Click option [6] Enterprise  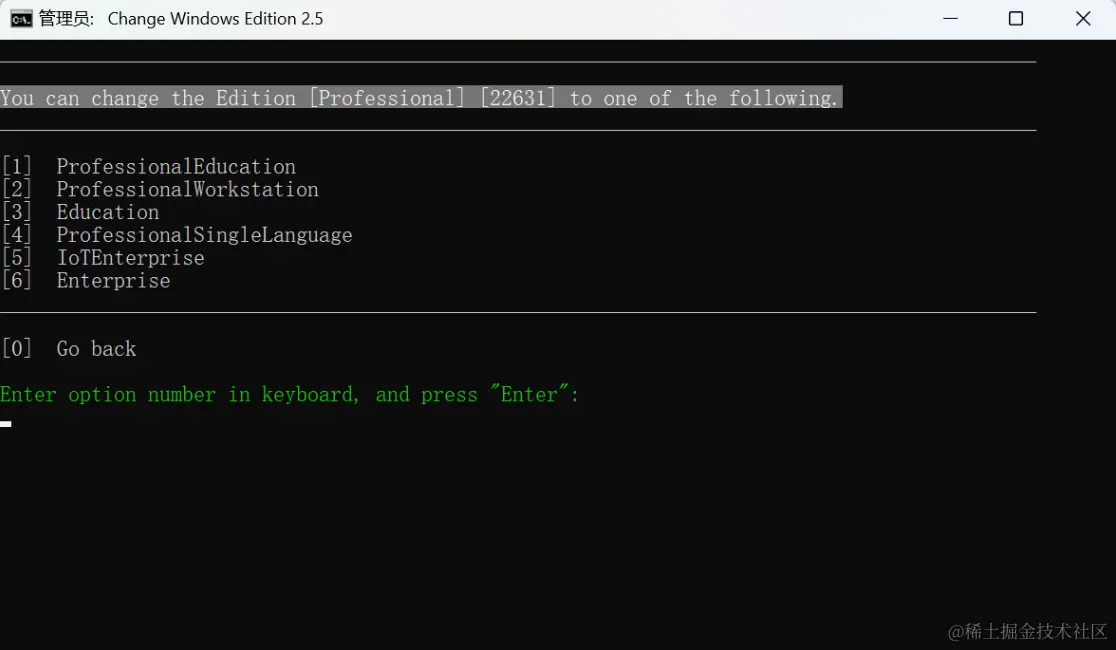86,281
